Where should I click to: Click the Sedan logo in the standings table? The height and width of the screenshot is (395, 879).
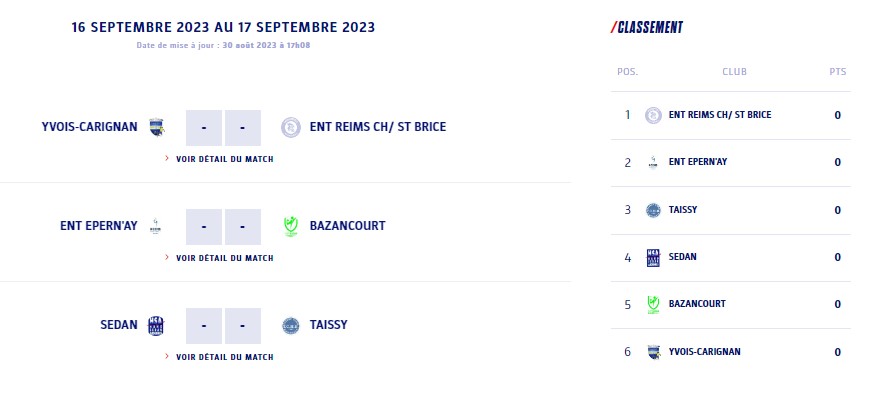click(x=653, y=258)
